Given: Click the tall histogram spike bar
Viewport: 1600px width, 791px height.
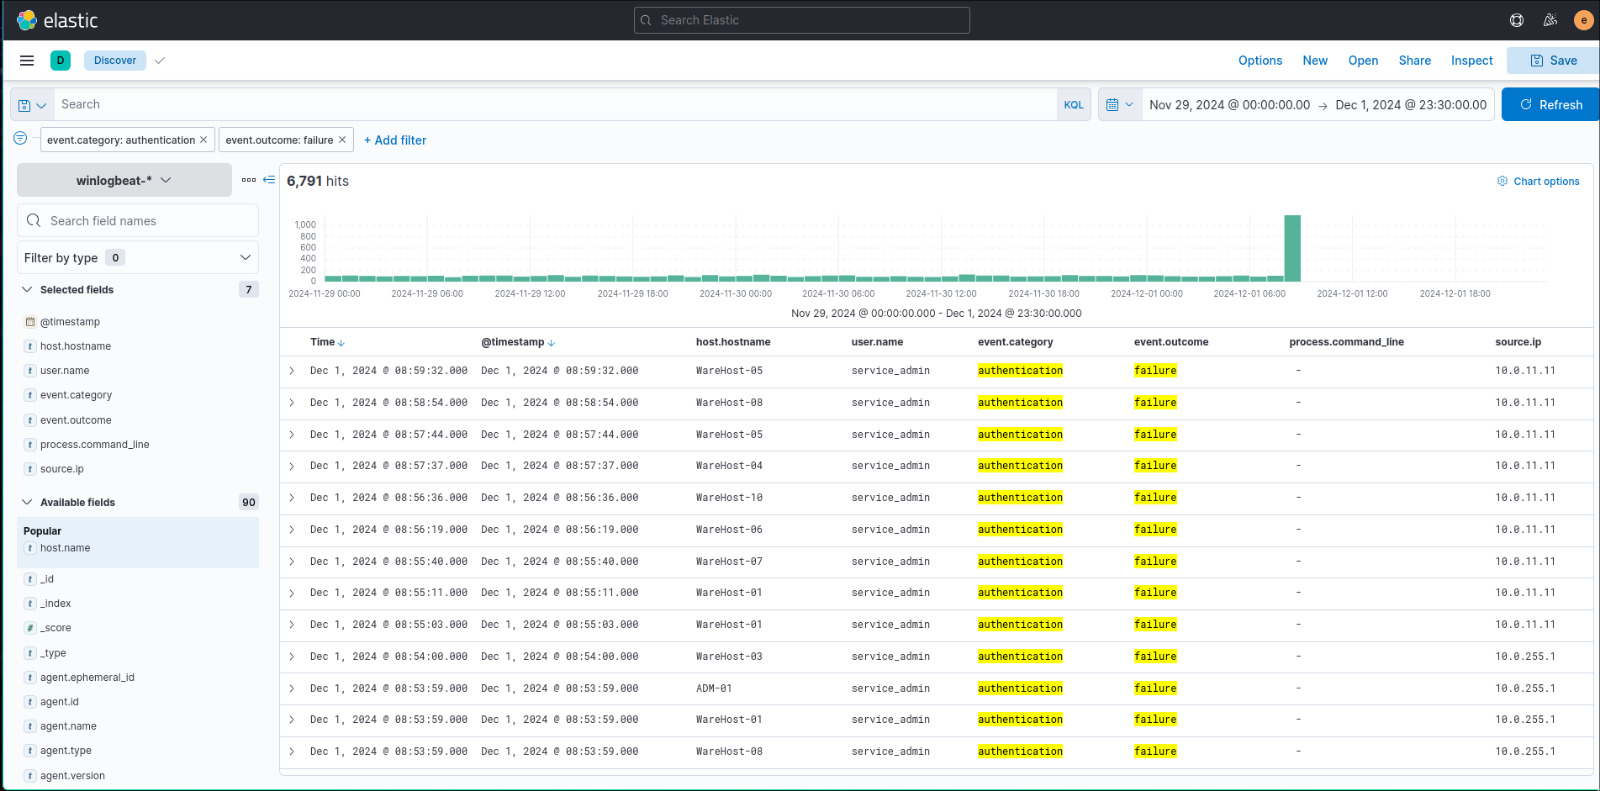Looking at the screenshot, I should pyautogui.click(x=1292, y=248).
